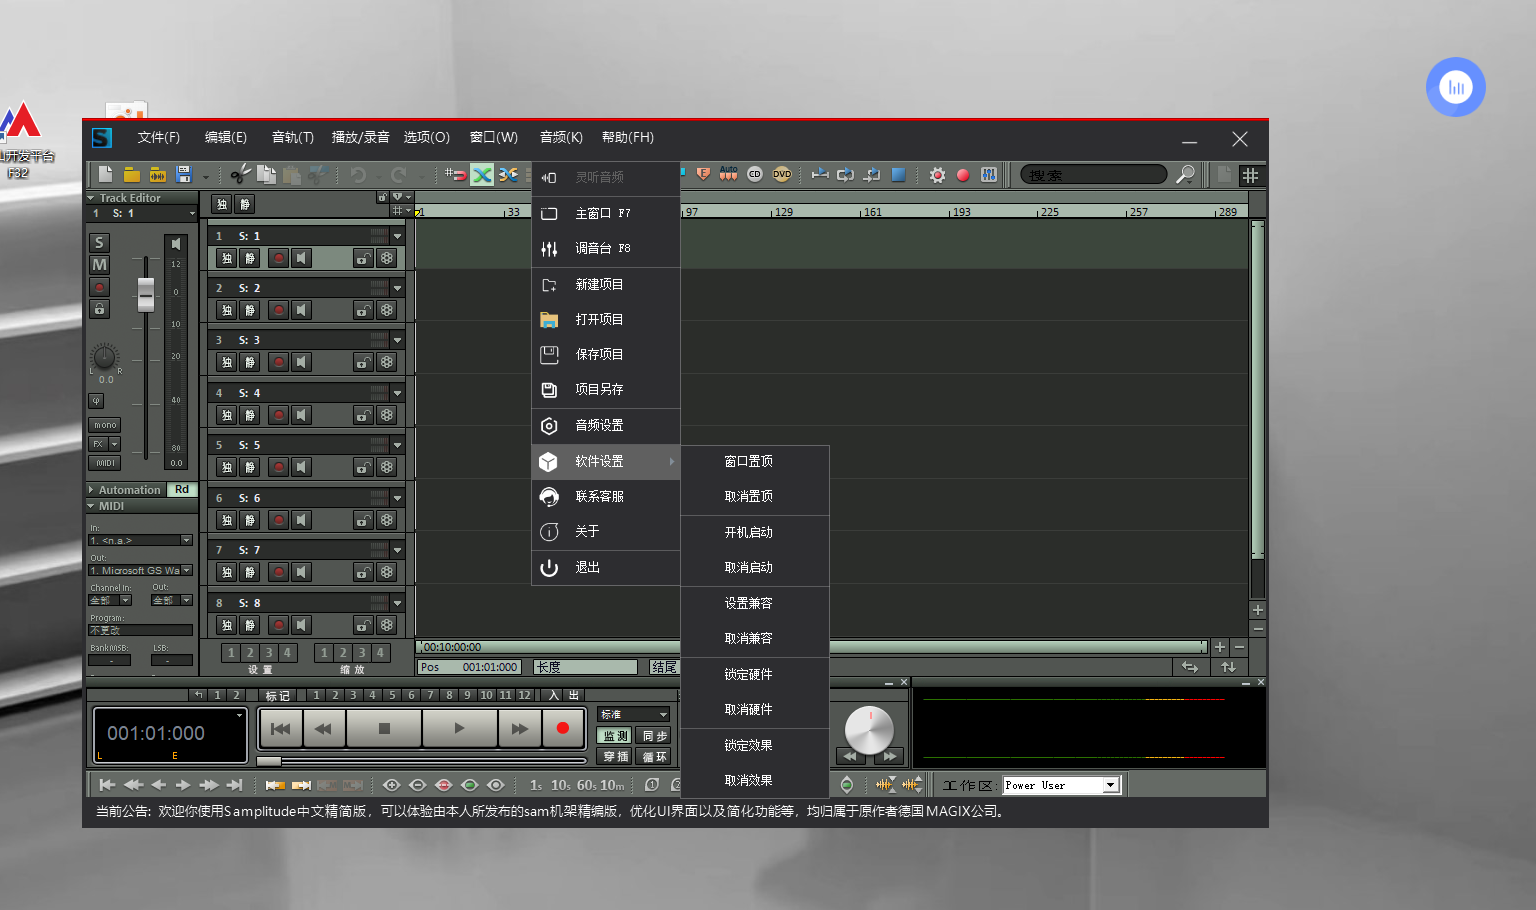Toggle mute (静) on track 3

250,362
